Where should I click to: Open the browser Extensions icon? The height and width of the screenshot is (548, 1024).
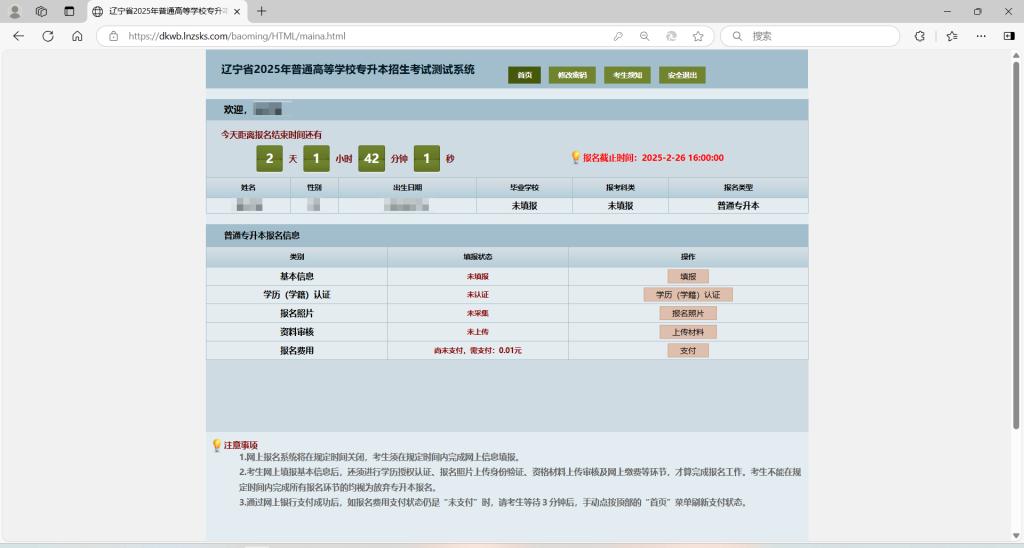click(x=920, y=36)
